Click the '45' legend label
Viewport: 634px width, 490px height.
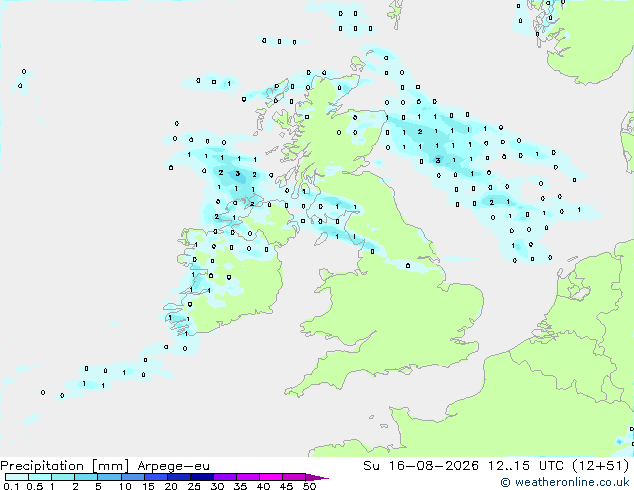click(x=286, y=486)
